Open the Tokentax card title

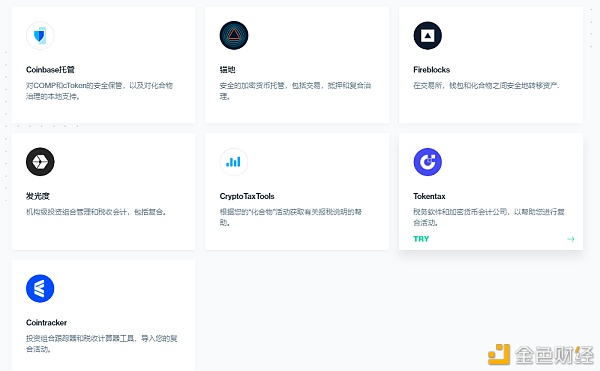pyautogui.click(x=429, y=196)
